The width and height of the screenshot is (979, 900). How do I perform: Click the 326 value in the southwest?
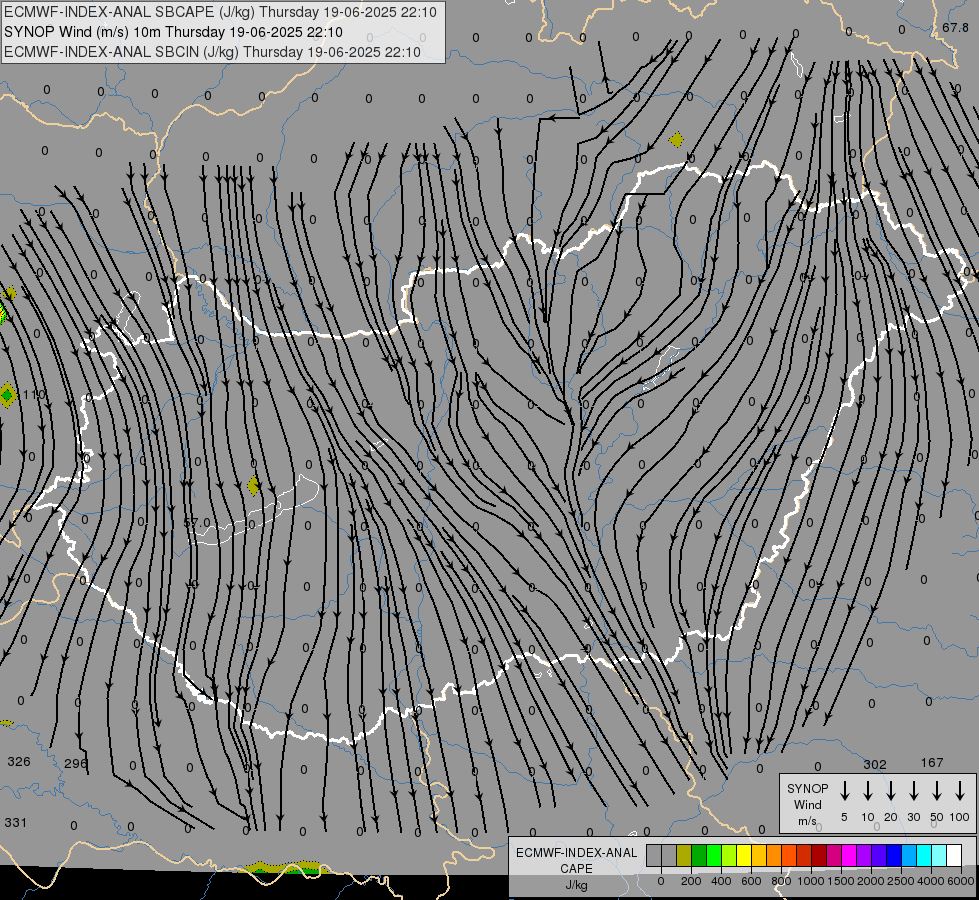19,761
